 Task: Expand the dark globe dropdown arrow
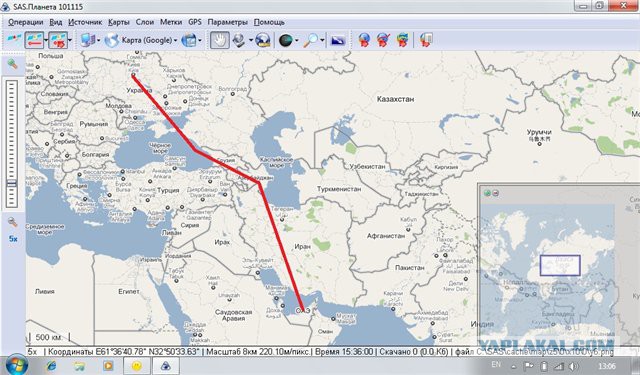click(x=297, y=40)
